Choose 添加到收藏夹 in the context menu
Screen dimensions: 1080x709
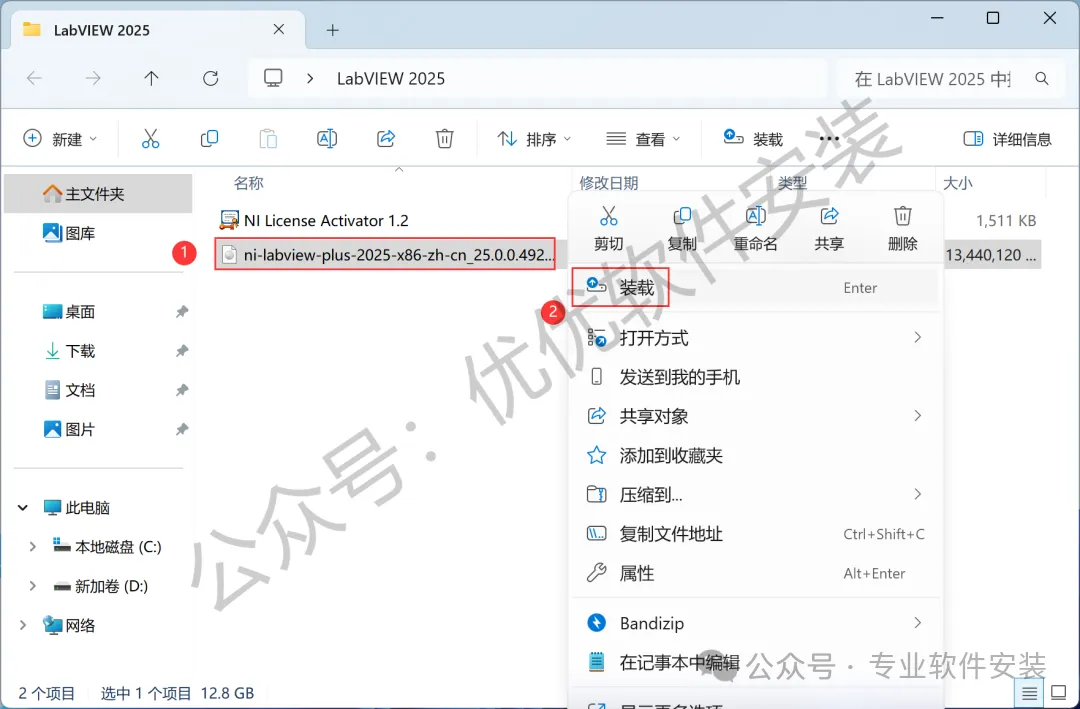(x=756, y=455)
